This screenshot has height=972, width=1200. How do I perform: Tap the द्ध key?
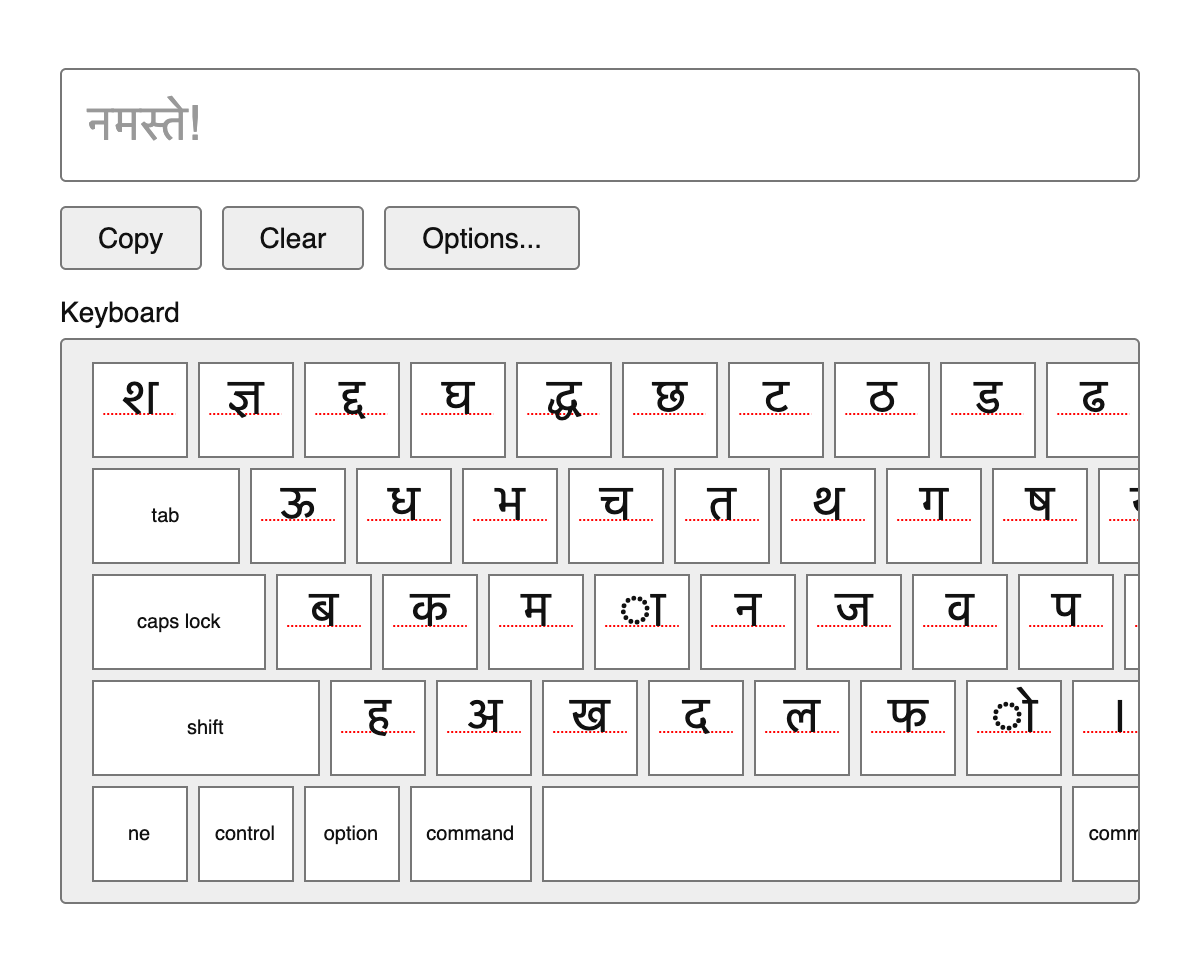[564, 410]
